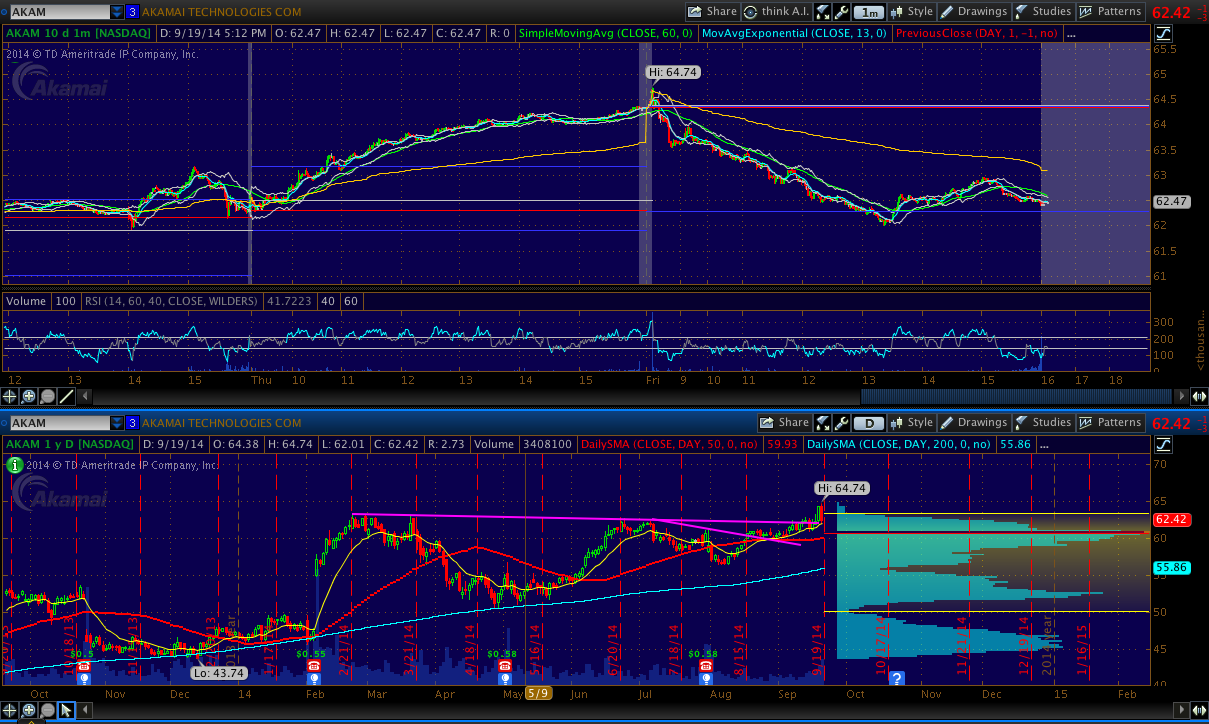
Task: Select the 1m timeframe button in upper chart
Action: click(x=869, y=12)
